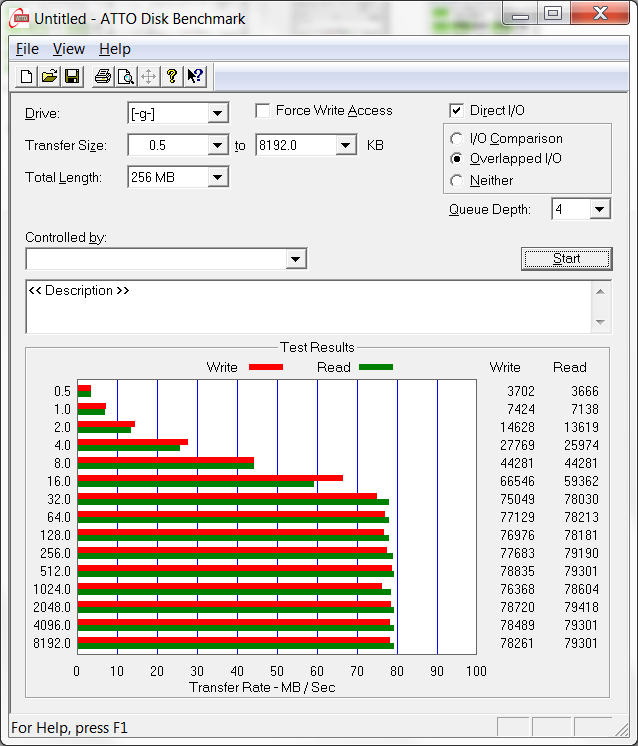The width and height of the screenshot is (638, 746).
Task: Open the Queue Depth dropdown
Action: [599, 209]
